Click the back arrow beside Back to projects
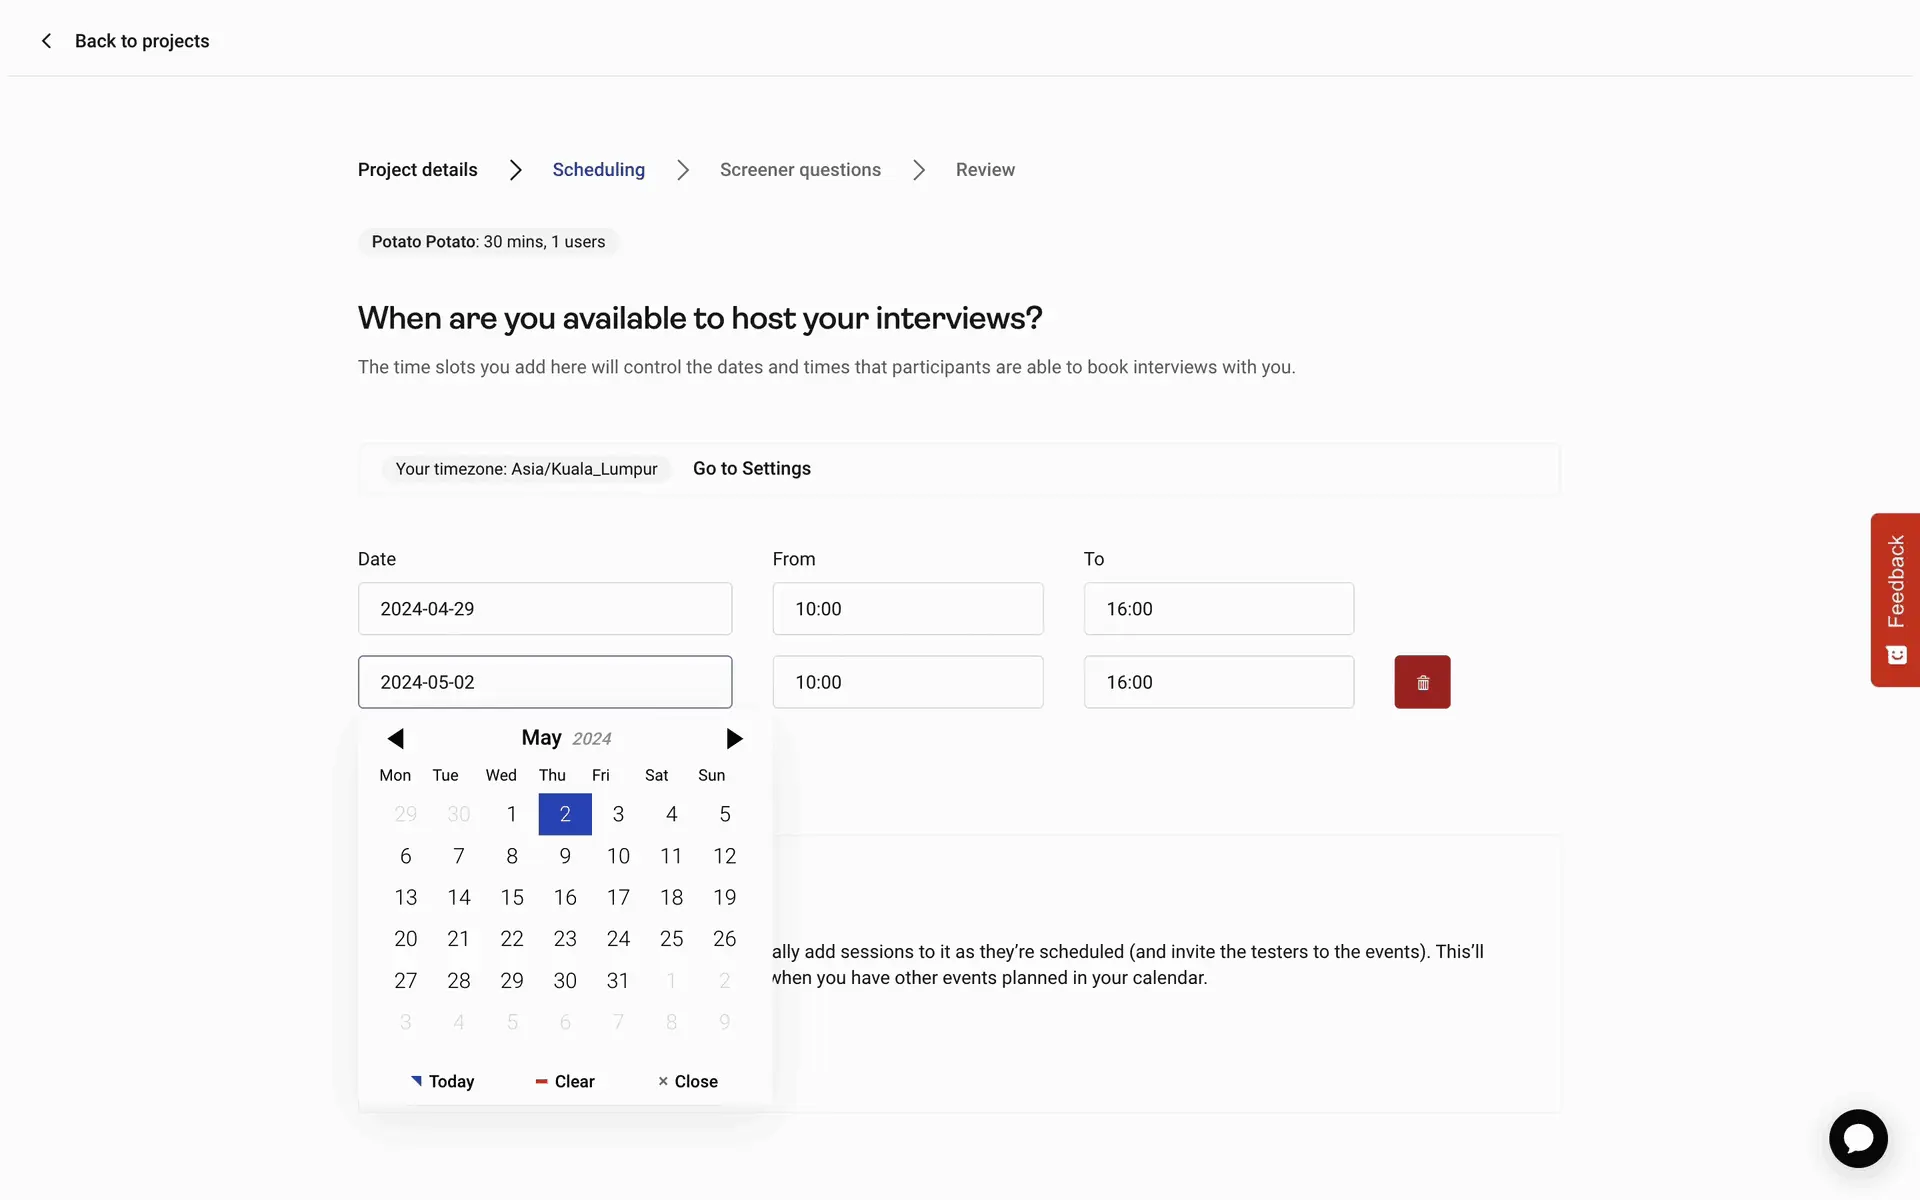 46,41
